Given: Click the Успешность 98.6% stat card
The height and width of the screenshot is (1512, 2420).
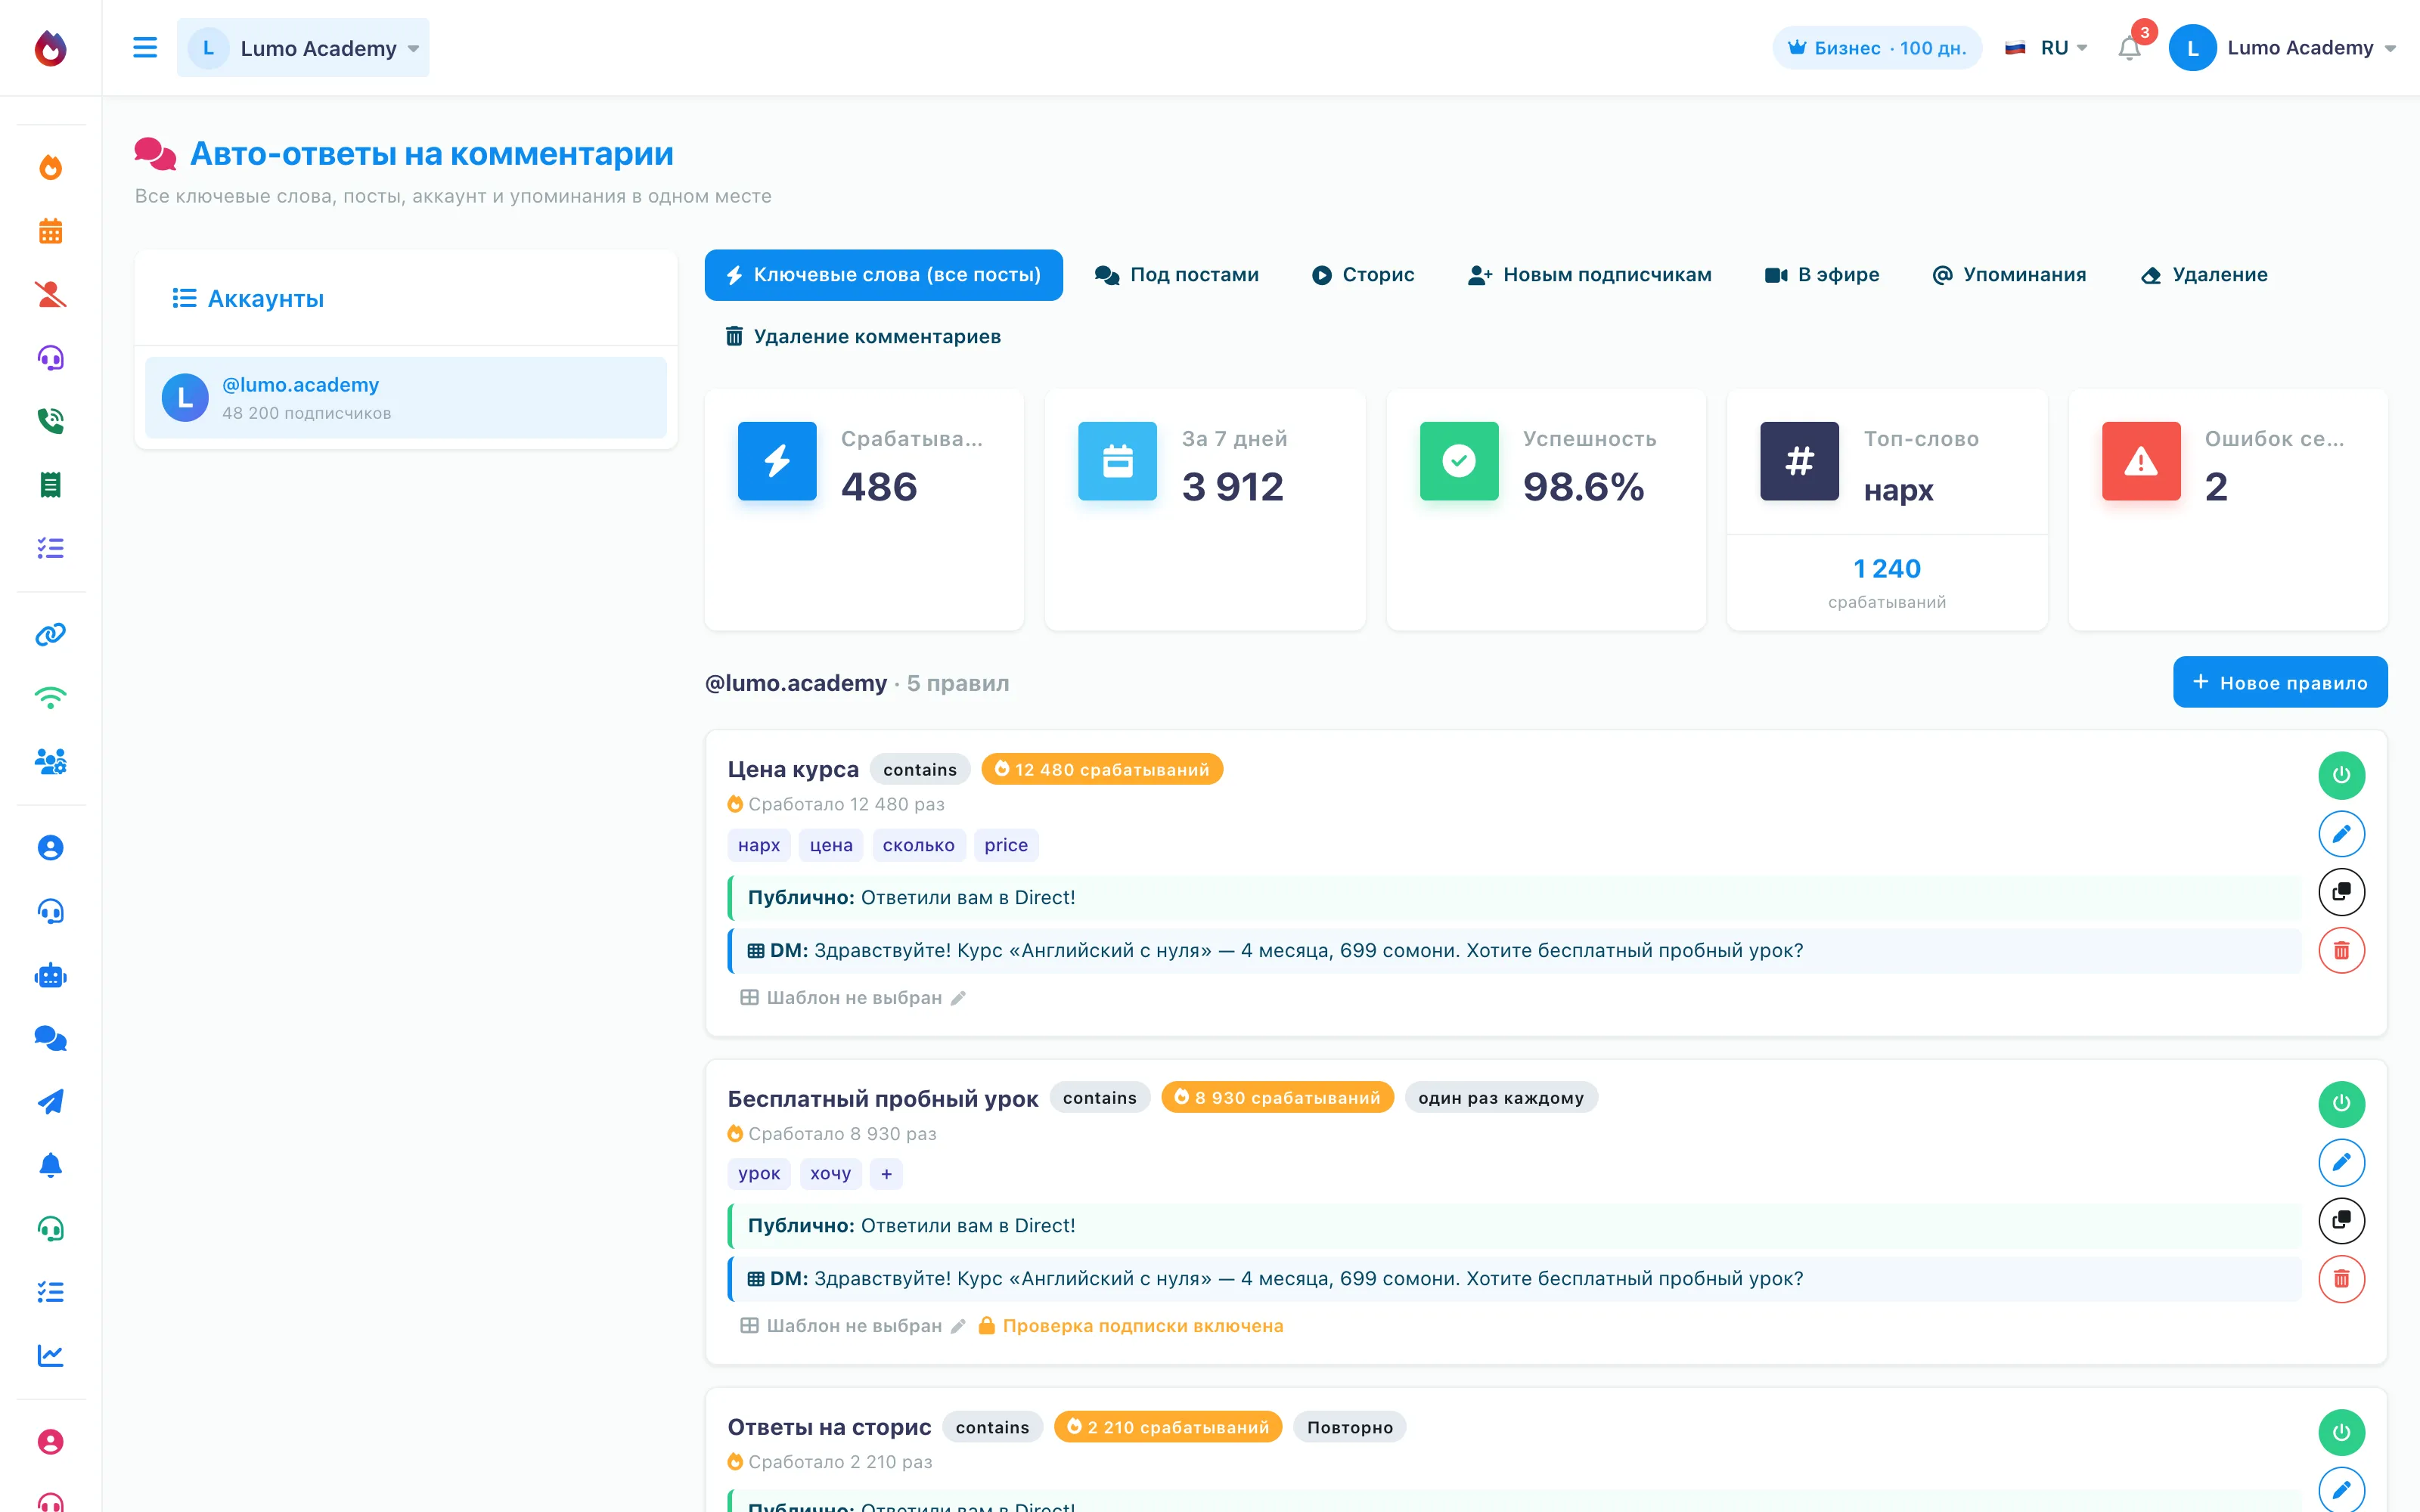Looking at the screenshot, I should [x=1546, y=510].
